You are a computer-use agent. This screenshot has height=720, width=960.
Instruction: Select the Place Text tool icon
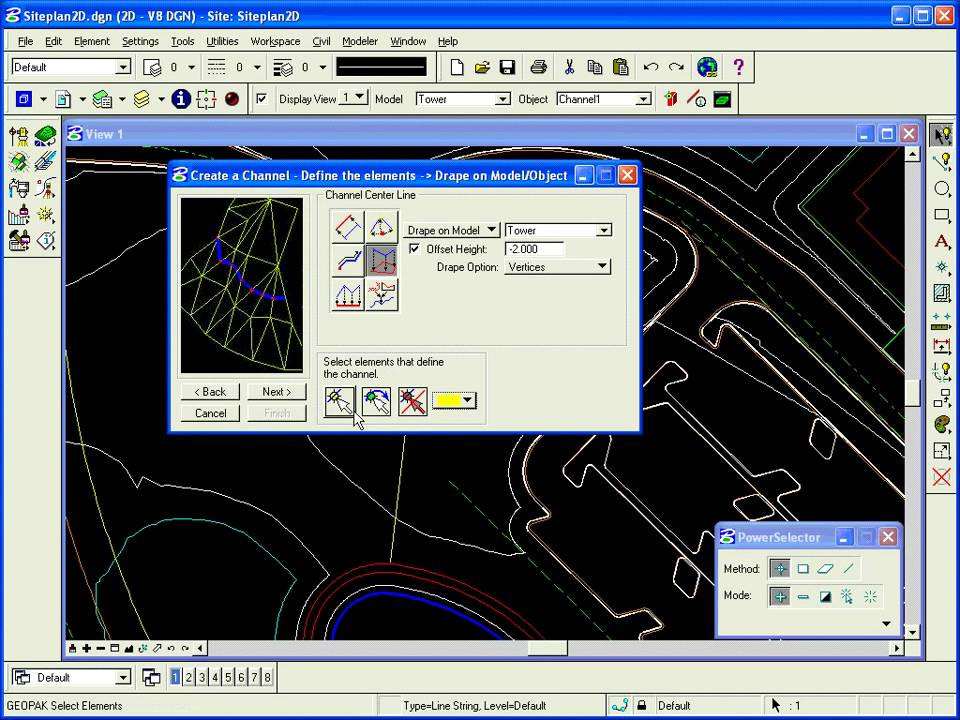(x=942, y=241)
